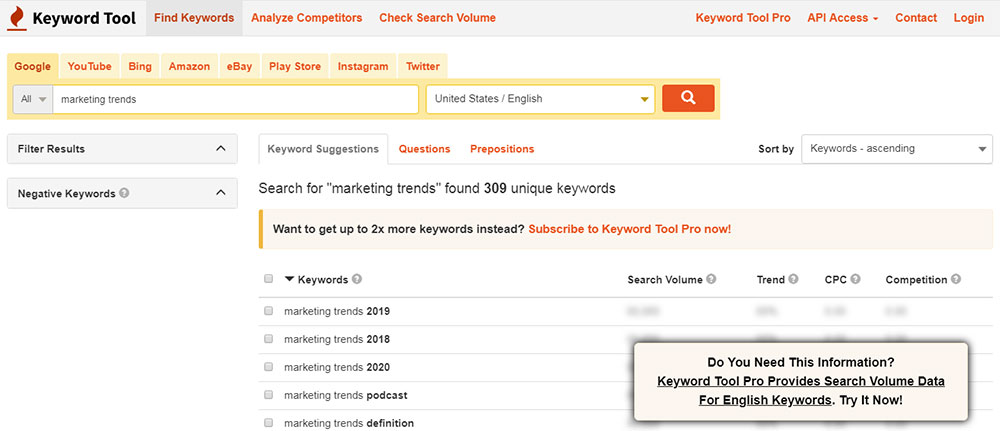Viewport: 1000px width, 431px height.
Task: Go to Keyword Tool Pro page
Action: (x=743, y=18)
